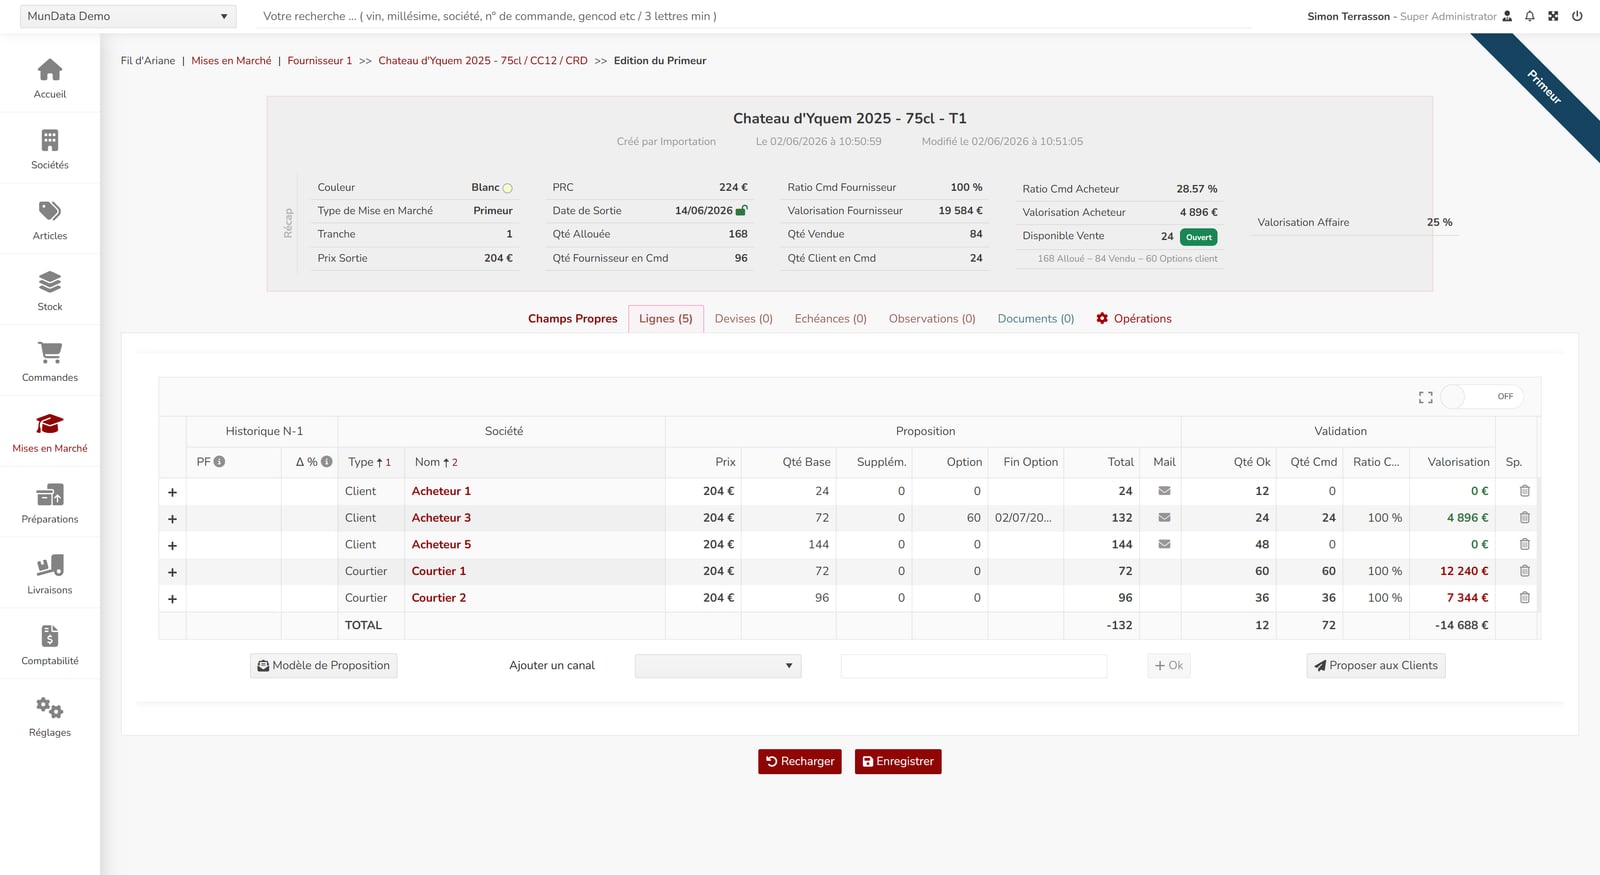Follow Chateau d'Yquem 2025 breadcrumb link
Viewport: 1600px width, 875px height.
(x=483, y=61)
